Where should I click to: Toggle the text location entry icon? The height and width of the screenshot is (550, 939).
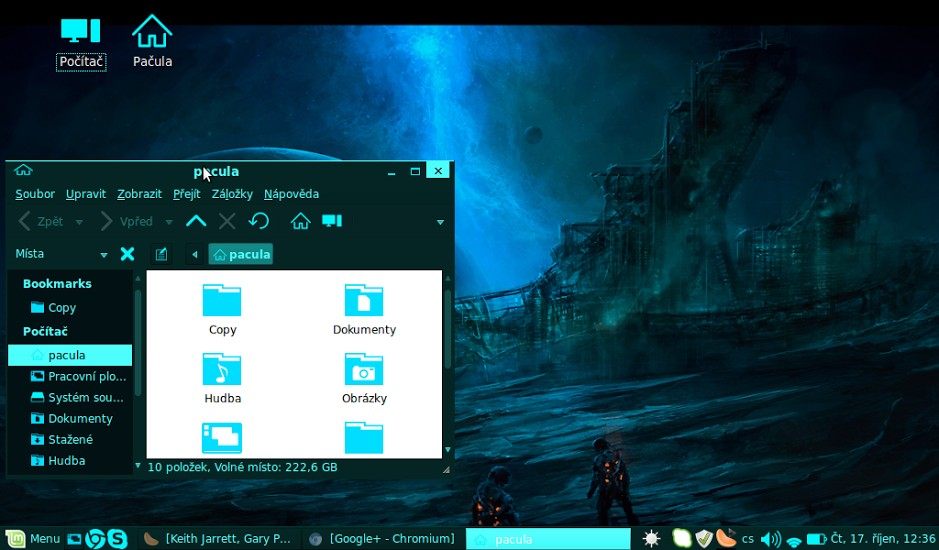click(x=160, y=254)
